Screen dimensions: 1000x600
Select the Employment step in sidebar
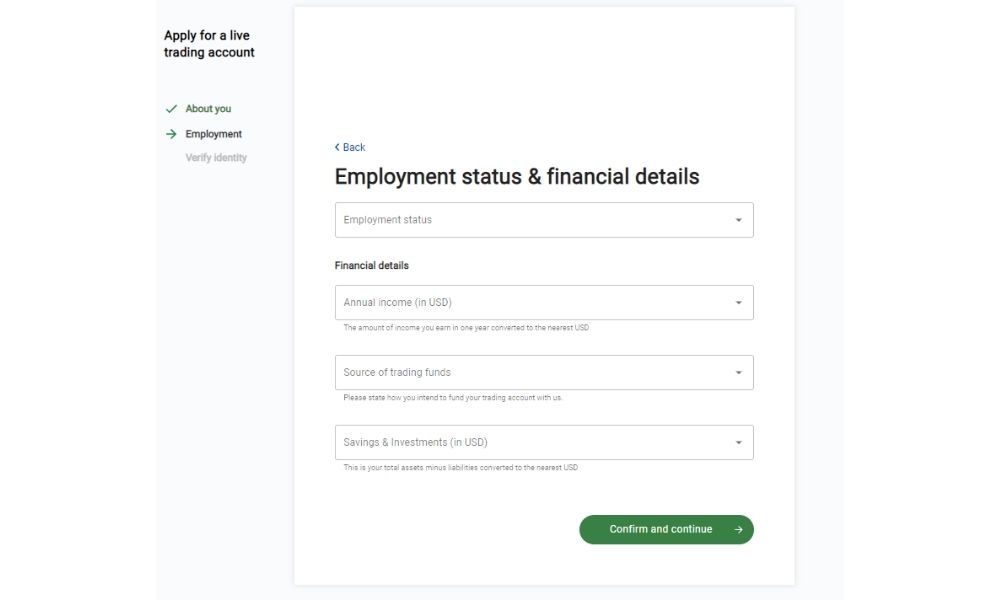tap(213, 134)
